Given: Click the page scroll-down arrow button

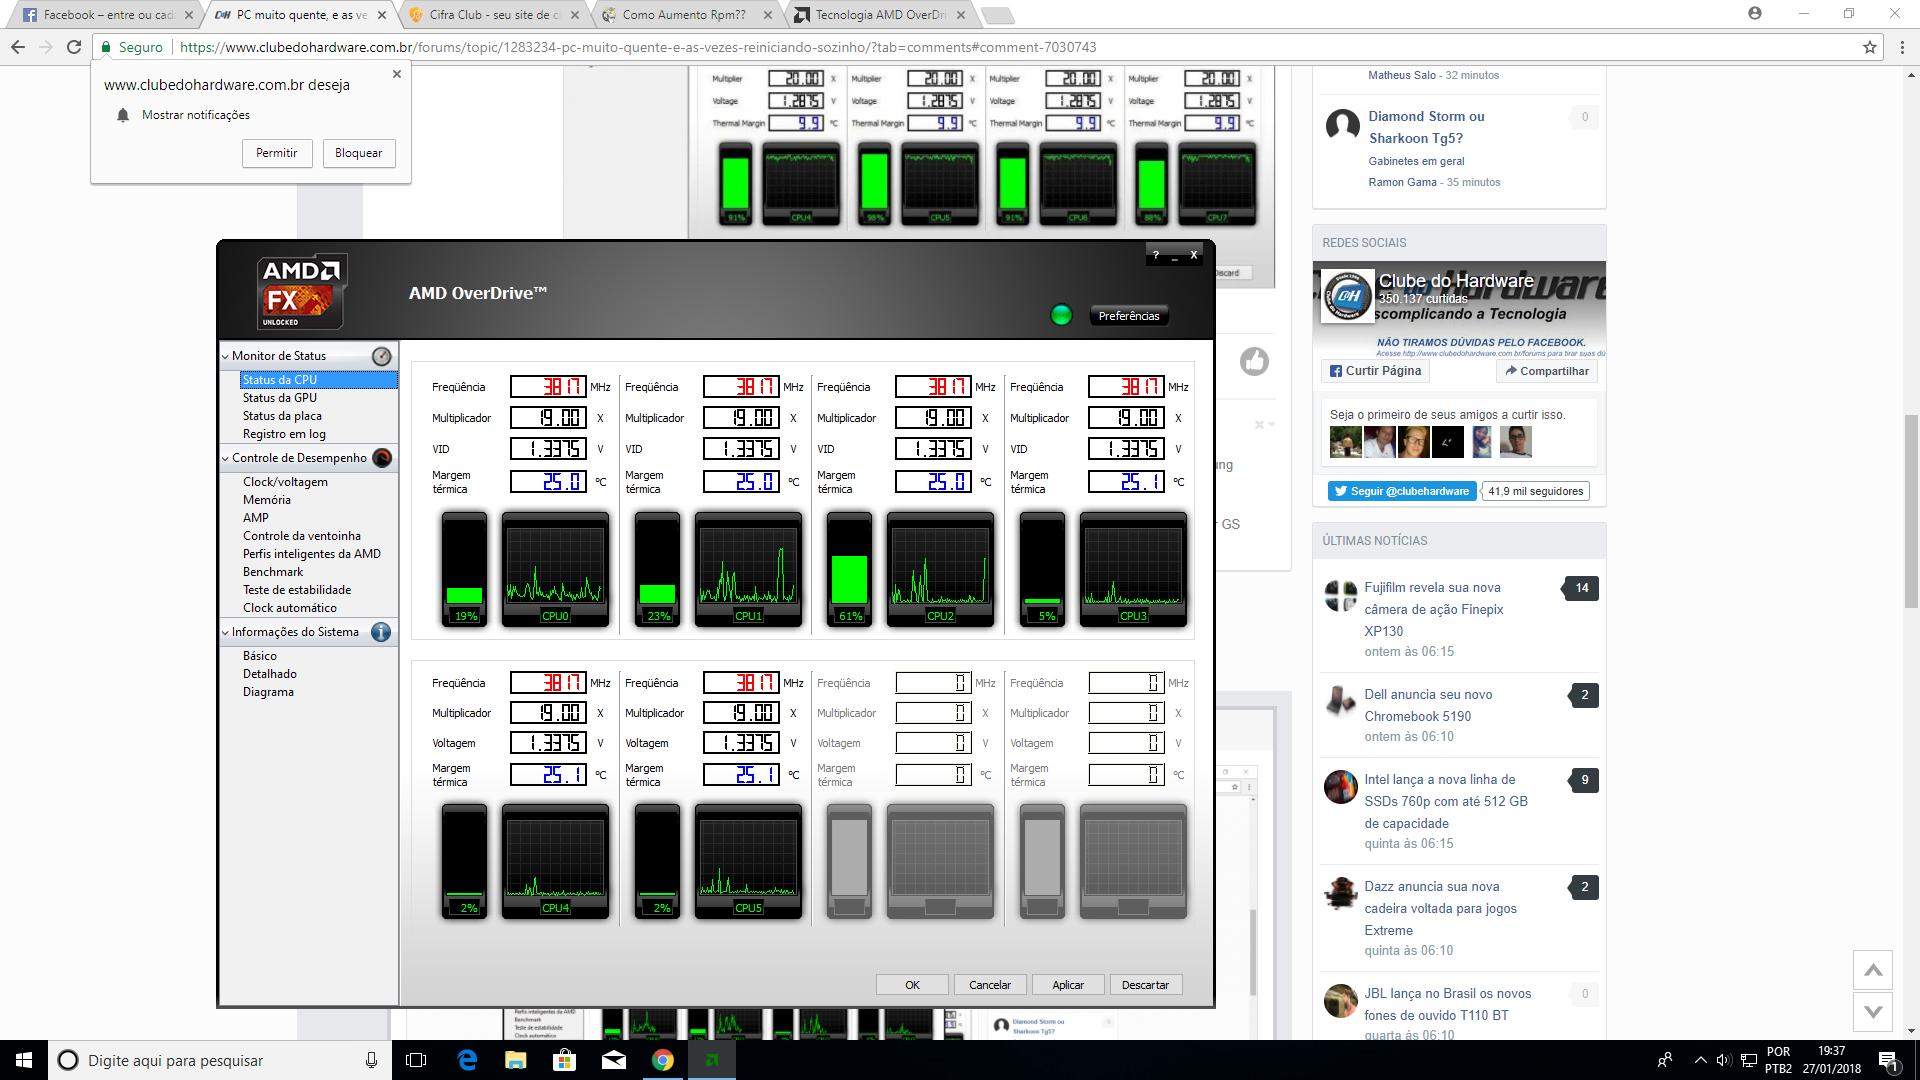Looking at the screenshot, I should tap(1873, 1012).
